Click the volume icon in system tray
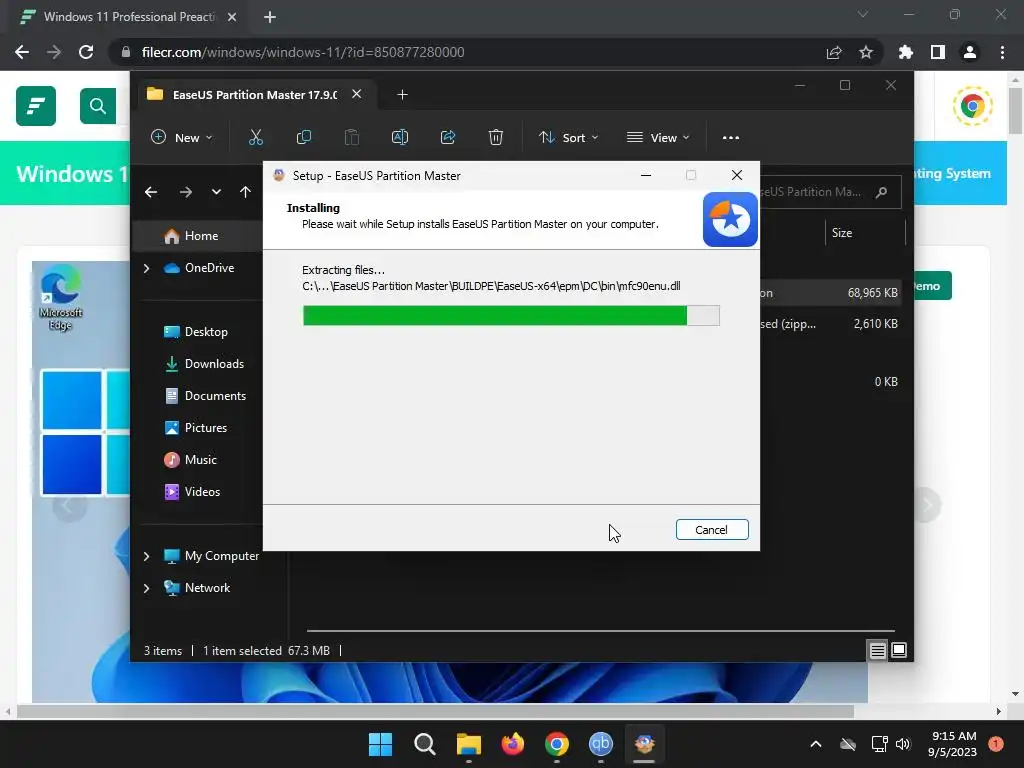1024x768 pixels. click(x=903, y=744)
